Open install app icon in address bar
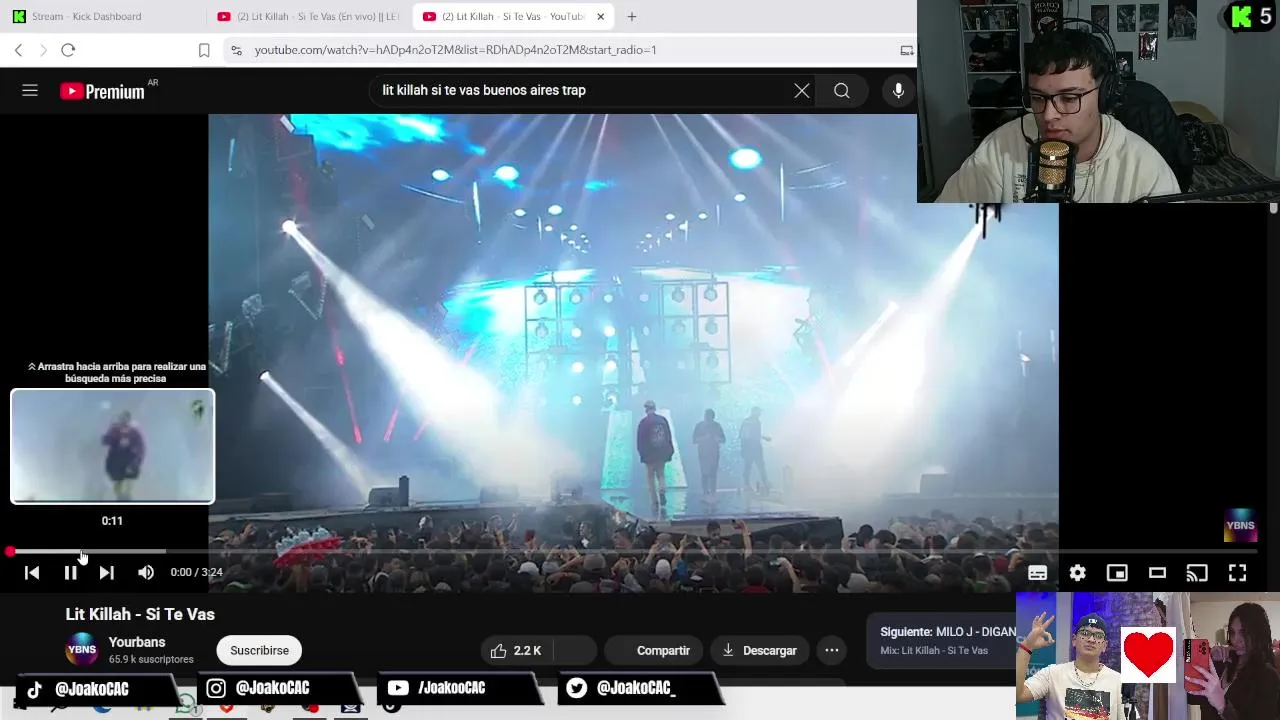The height and width of the screenshot is (720, 1280). (x=907, y=50)
